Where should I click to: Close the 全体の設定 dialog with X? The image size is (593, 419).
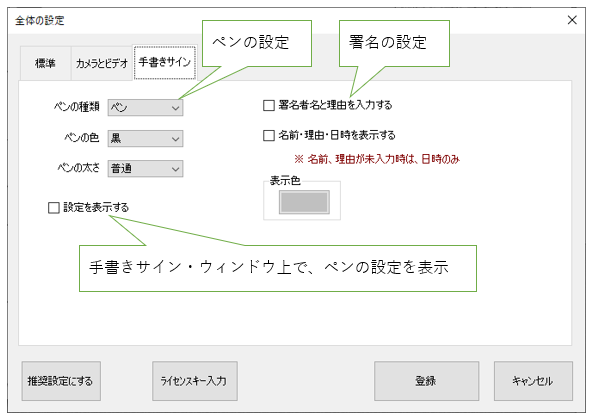[572, 20]
